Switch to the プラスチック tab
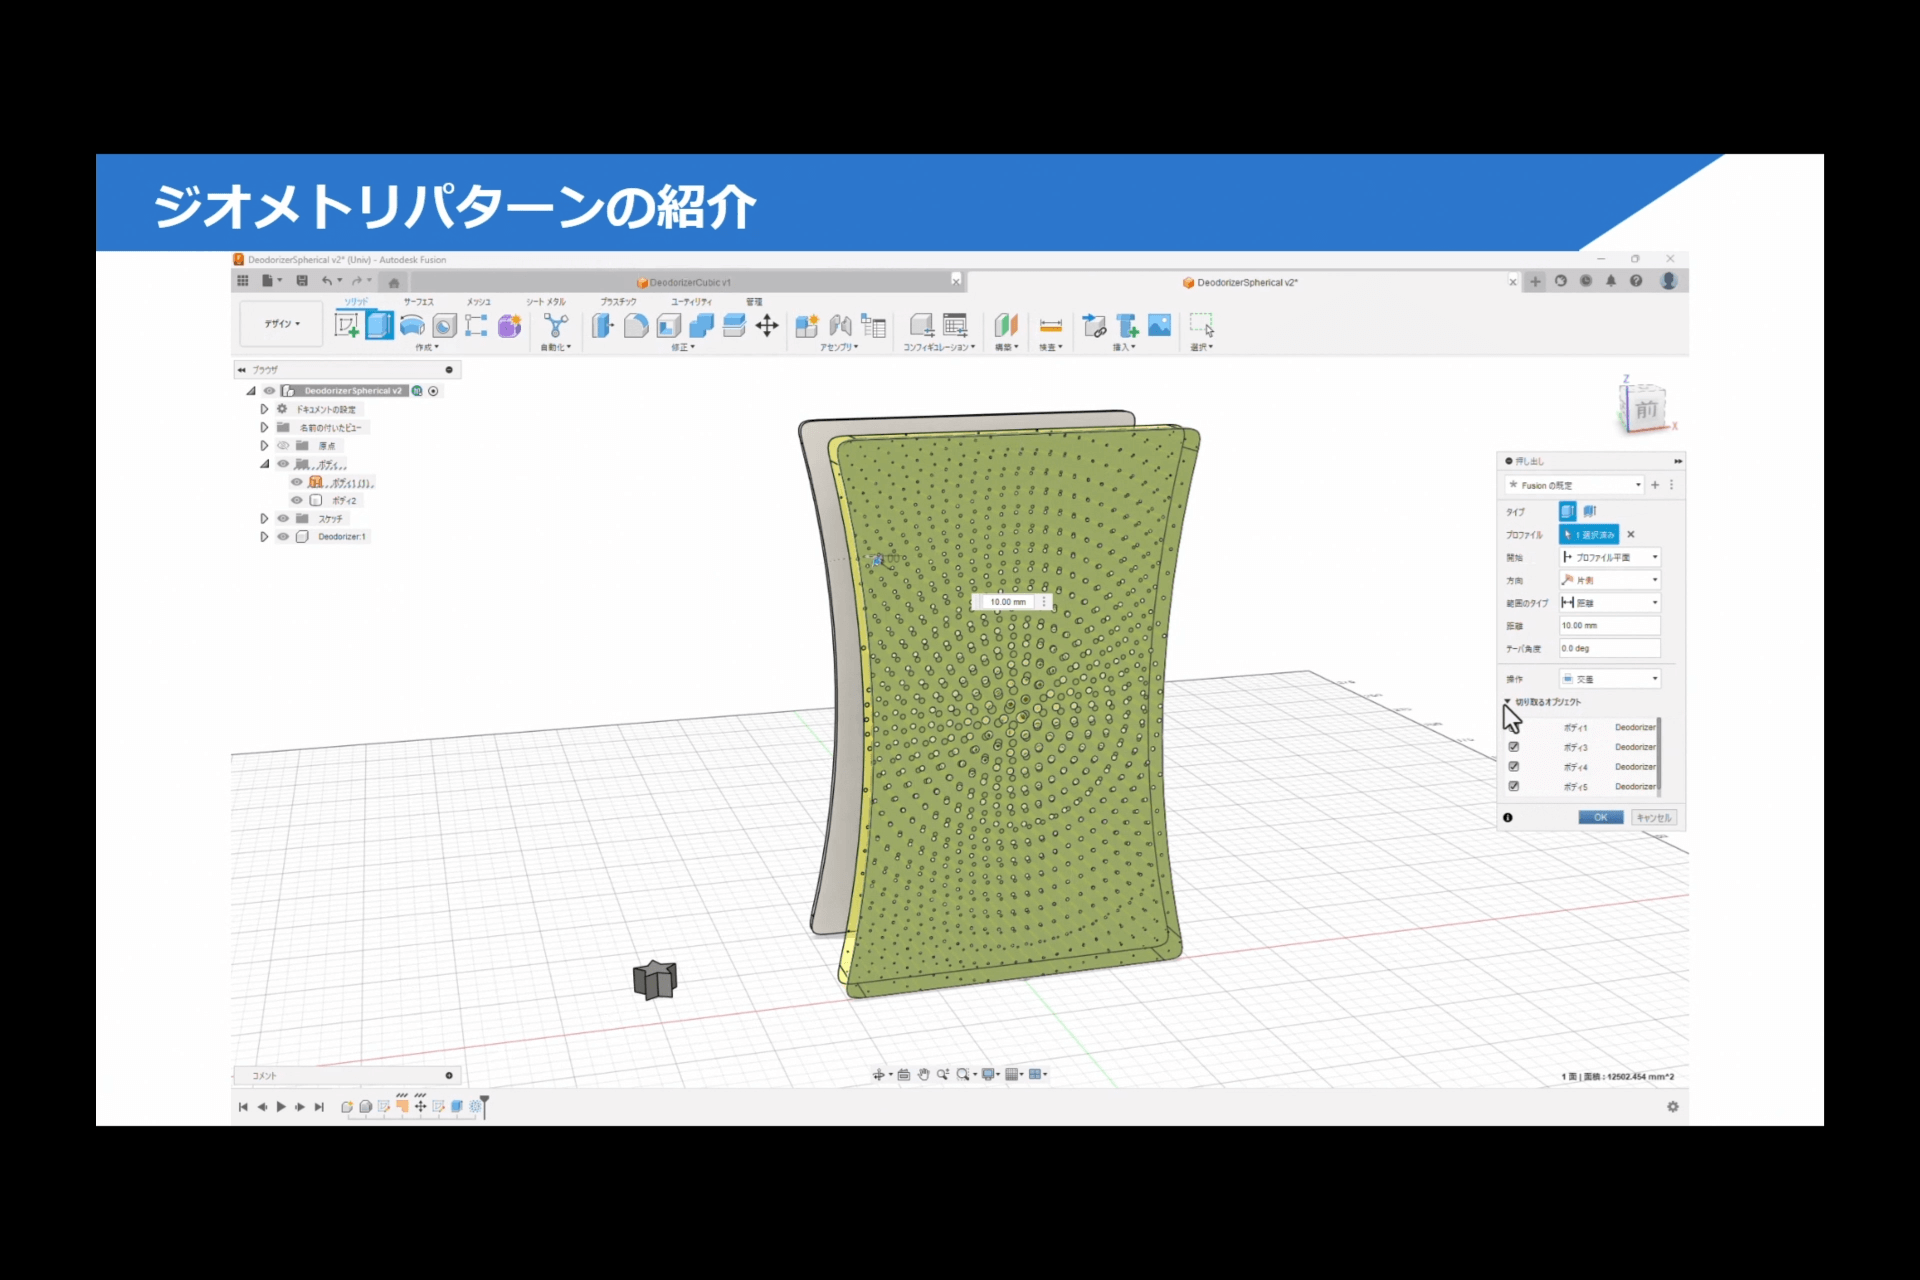This screenshot has height=1280, width=1920. [618, 302]
